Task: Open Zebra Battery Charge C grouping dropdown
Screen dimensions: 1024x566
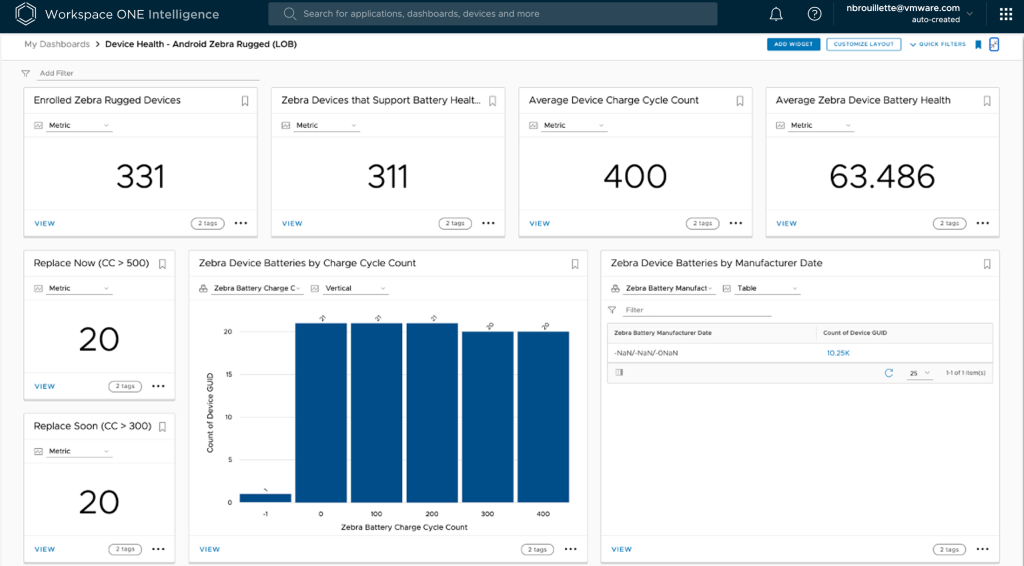Action: (257, 289)
